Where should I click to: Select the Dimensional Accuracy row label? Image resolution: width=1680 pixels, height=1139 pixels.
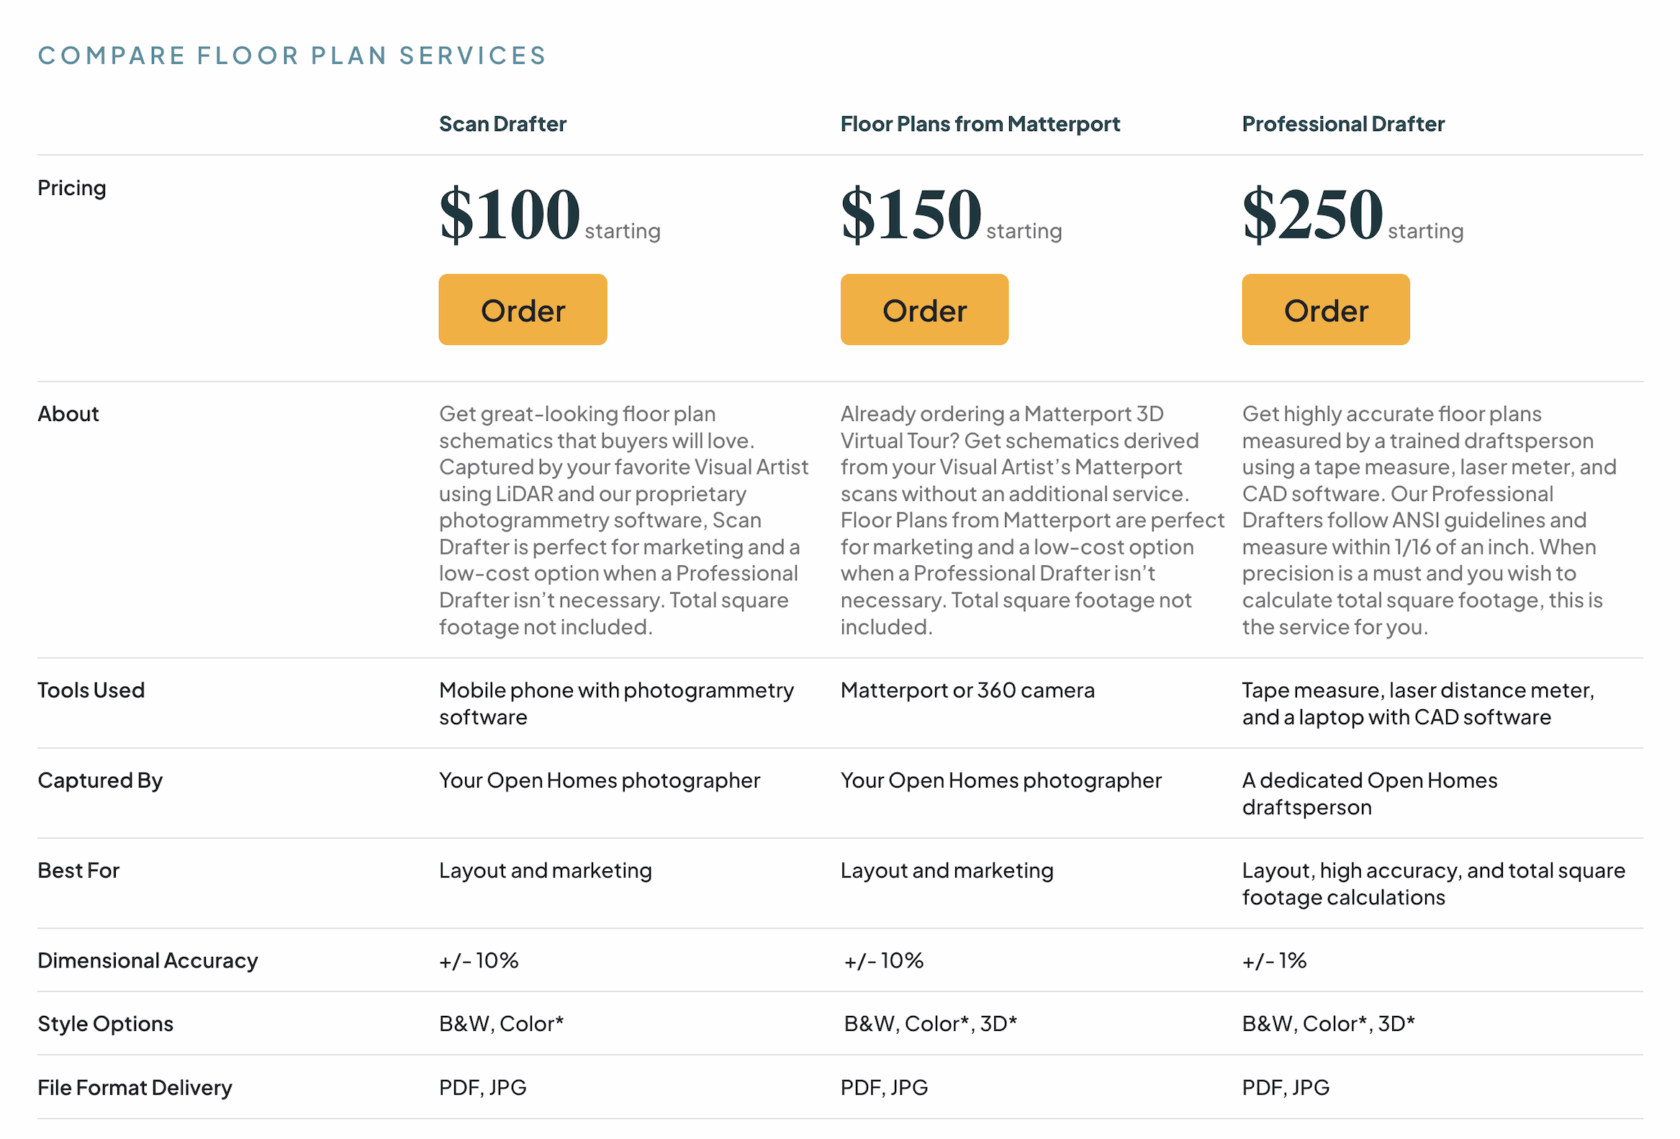[147, 960]
